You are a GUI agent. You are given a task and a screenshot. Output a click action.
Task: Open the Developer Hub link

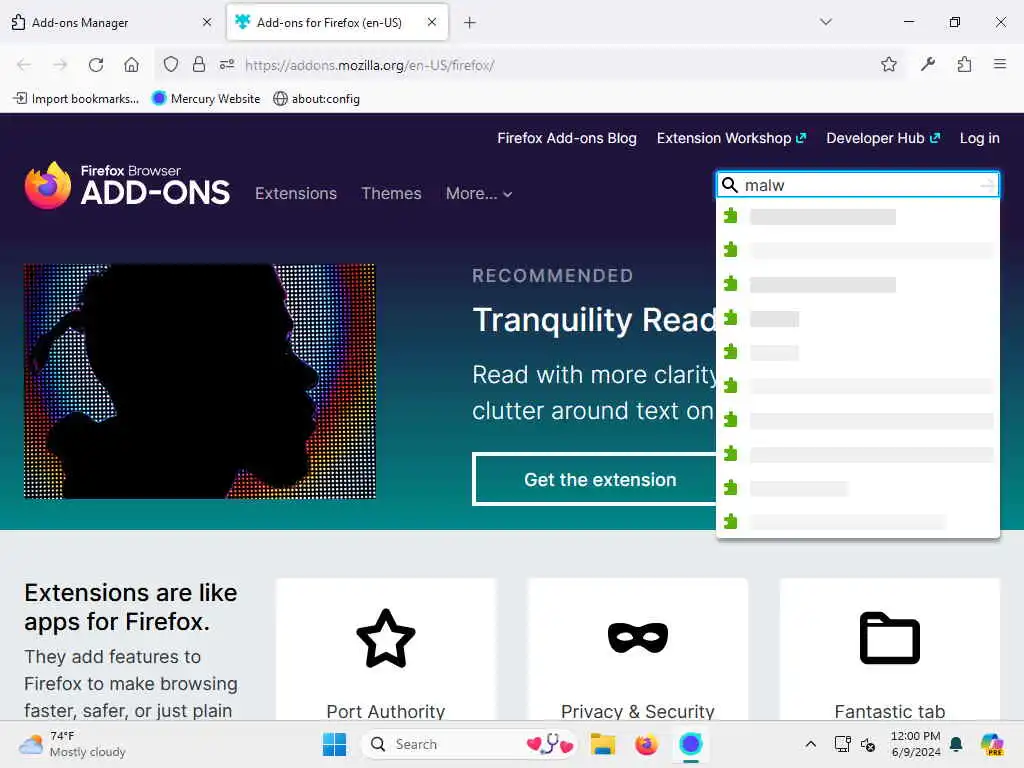coord(883,138)
